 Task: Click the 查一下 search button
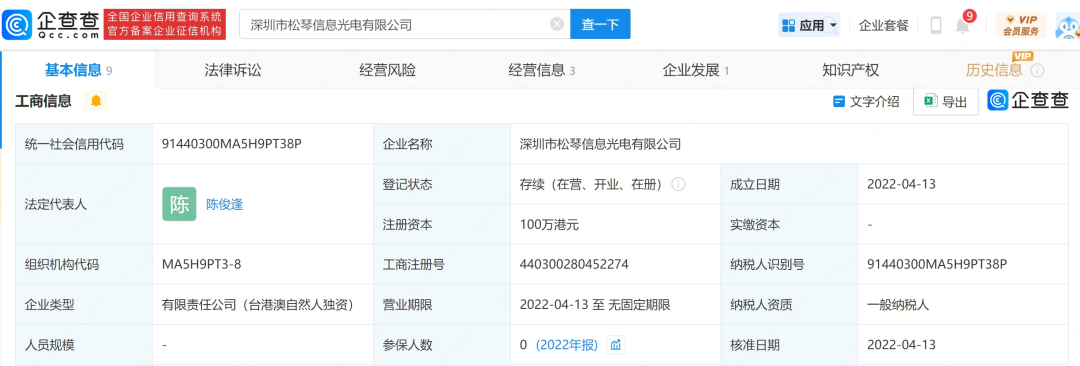600,25
